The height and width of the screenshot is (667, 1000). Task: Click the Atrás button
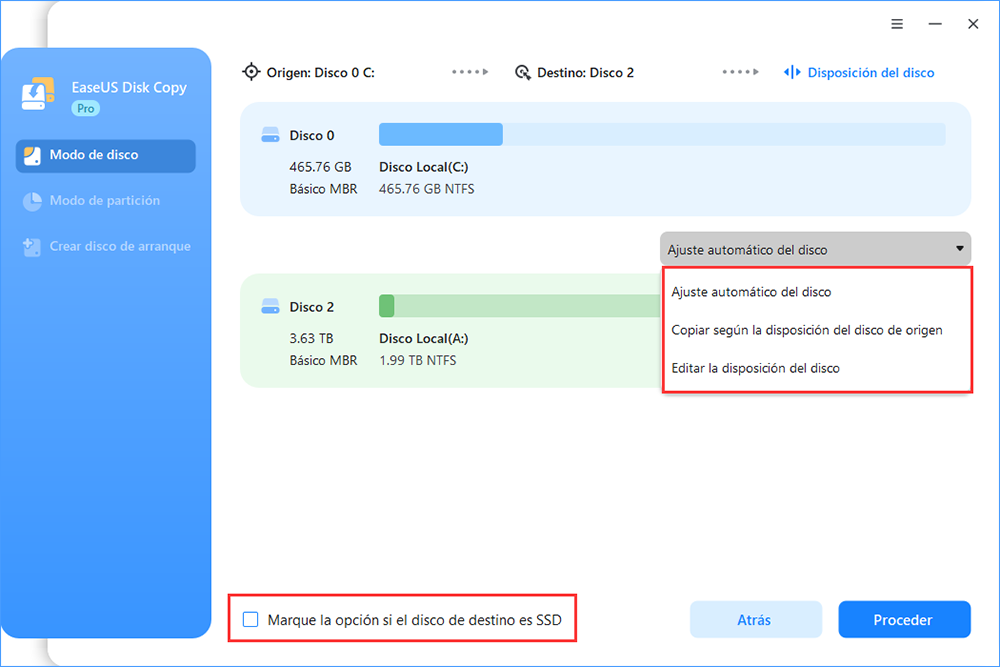tap(756, 619)
